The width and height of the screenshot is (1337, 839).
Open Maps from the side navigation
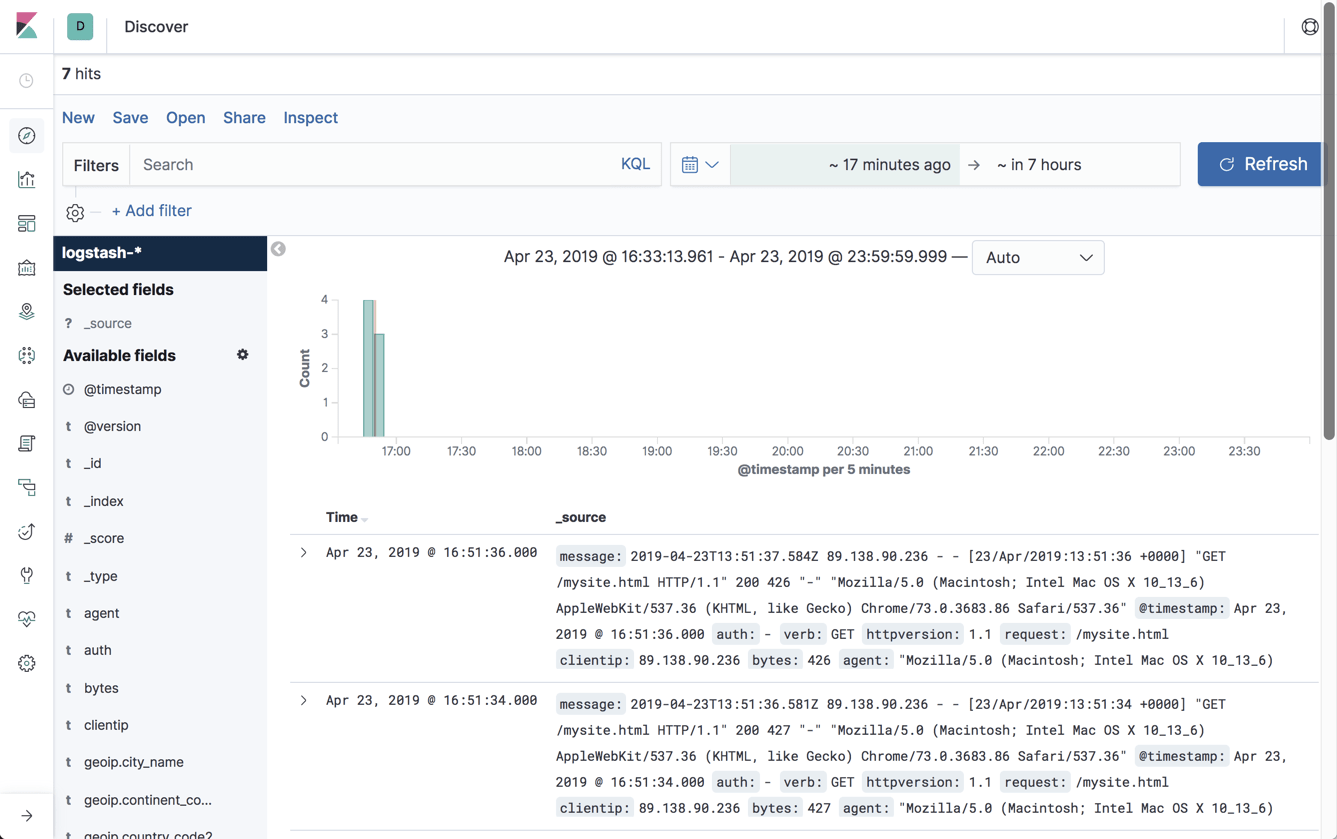27,312
